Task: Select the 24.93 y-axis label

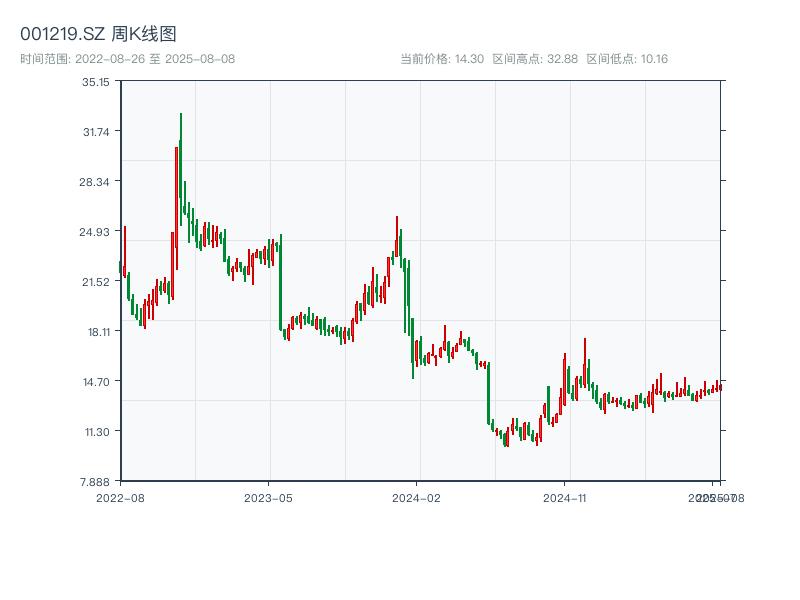Action: coord(96,232)
